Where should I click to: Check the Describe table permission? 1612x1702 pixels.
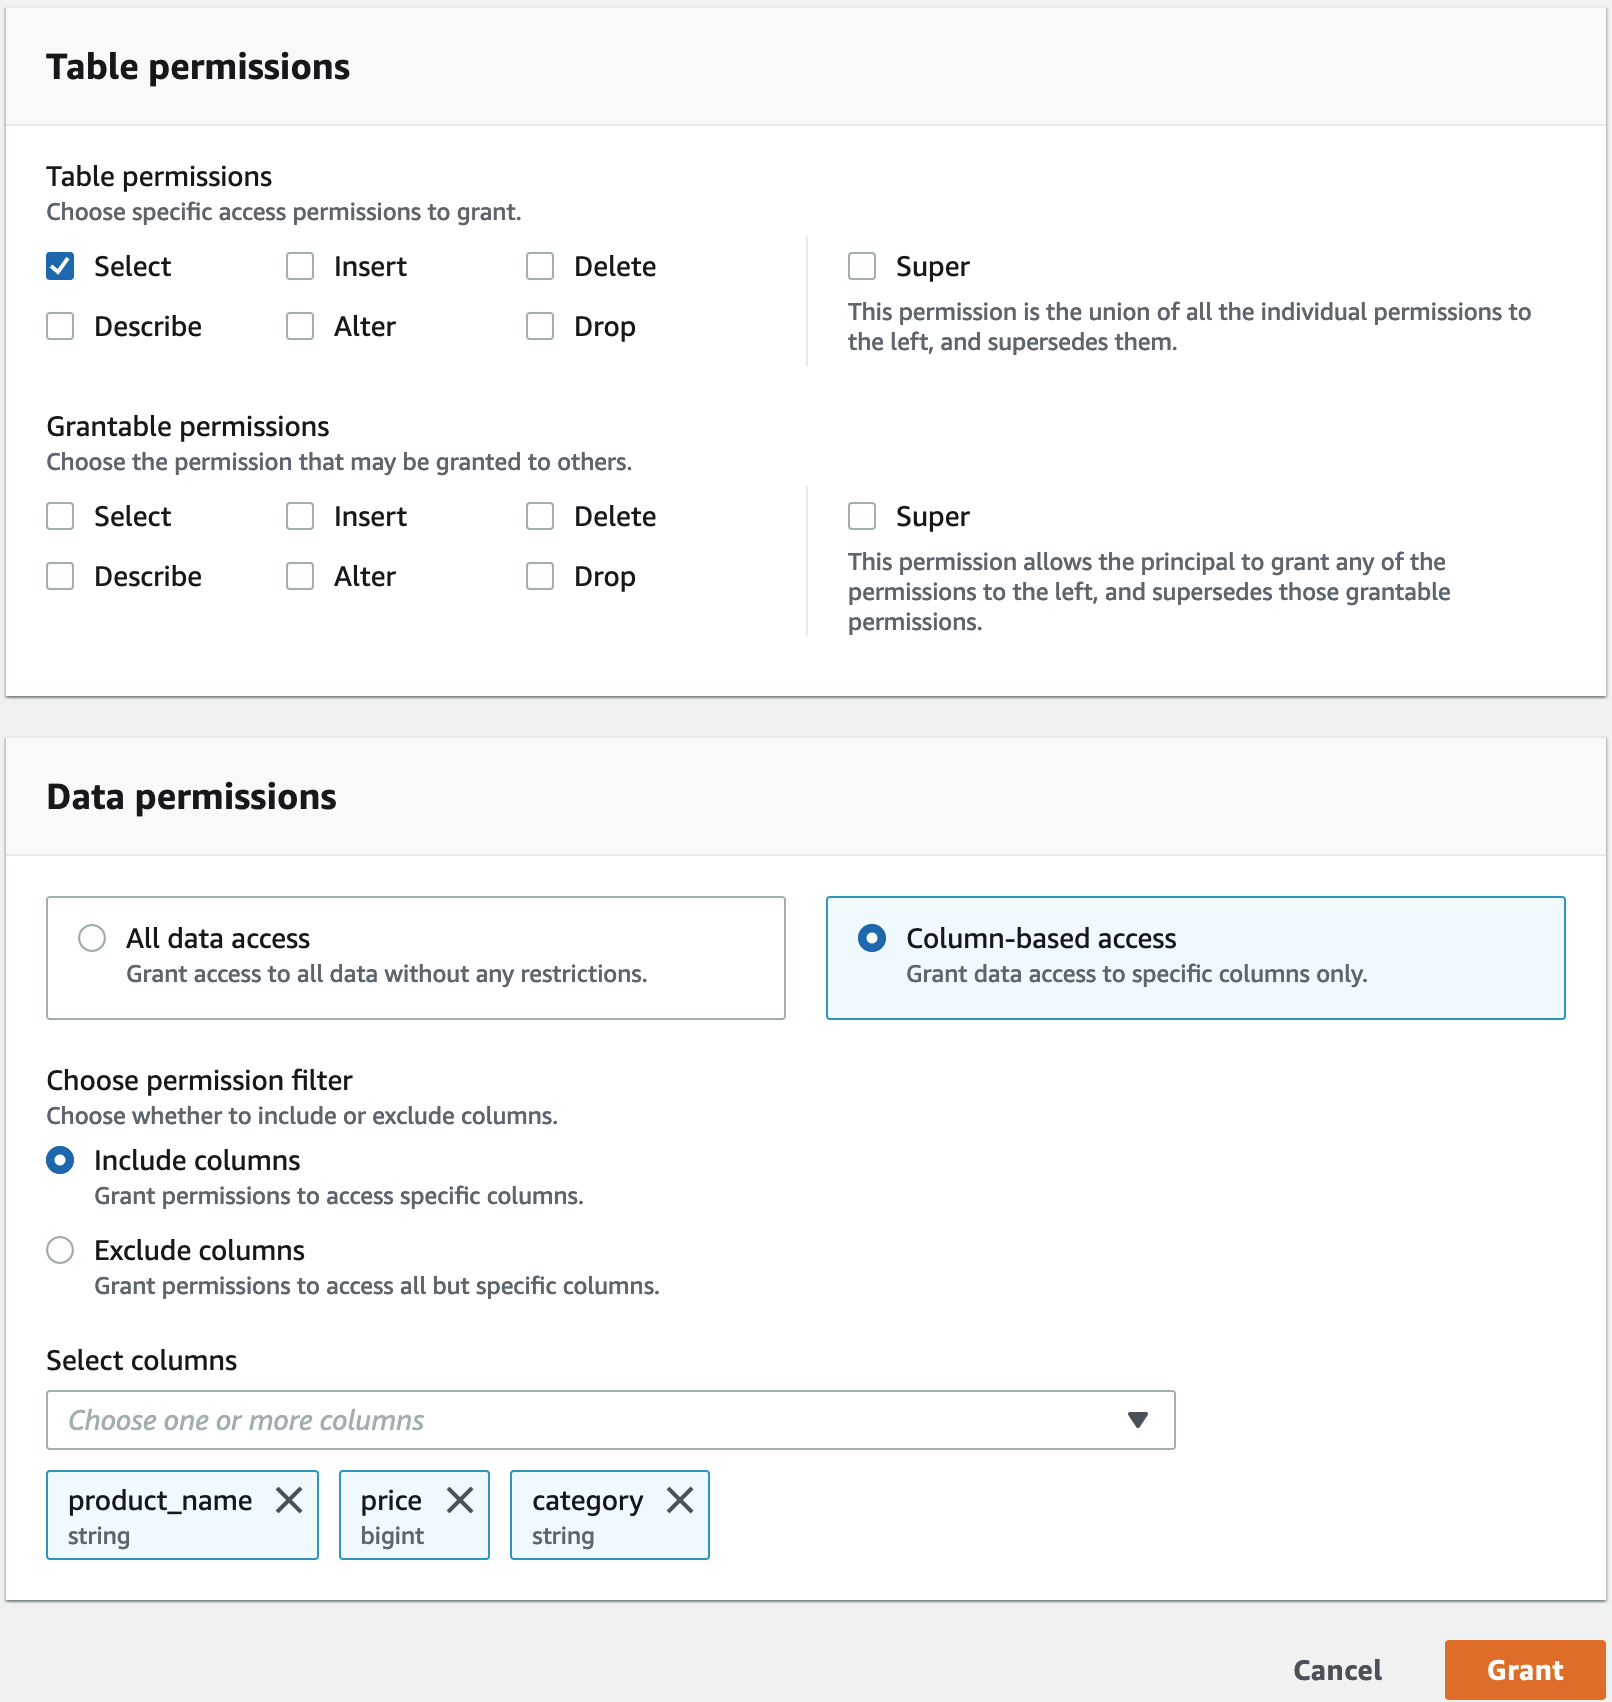tap(59, 325)
